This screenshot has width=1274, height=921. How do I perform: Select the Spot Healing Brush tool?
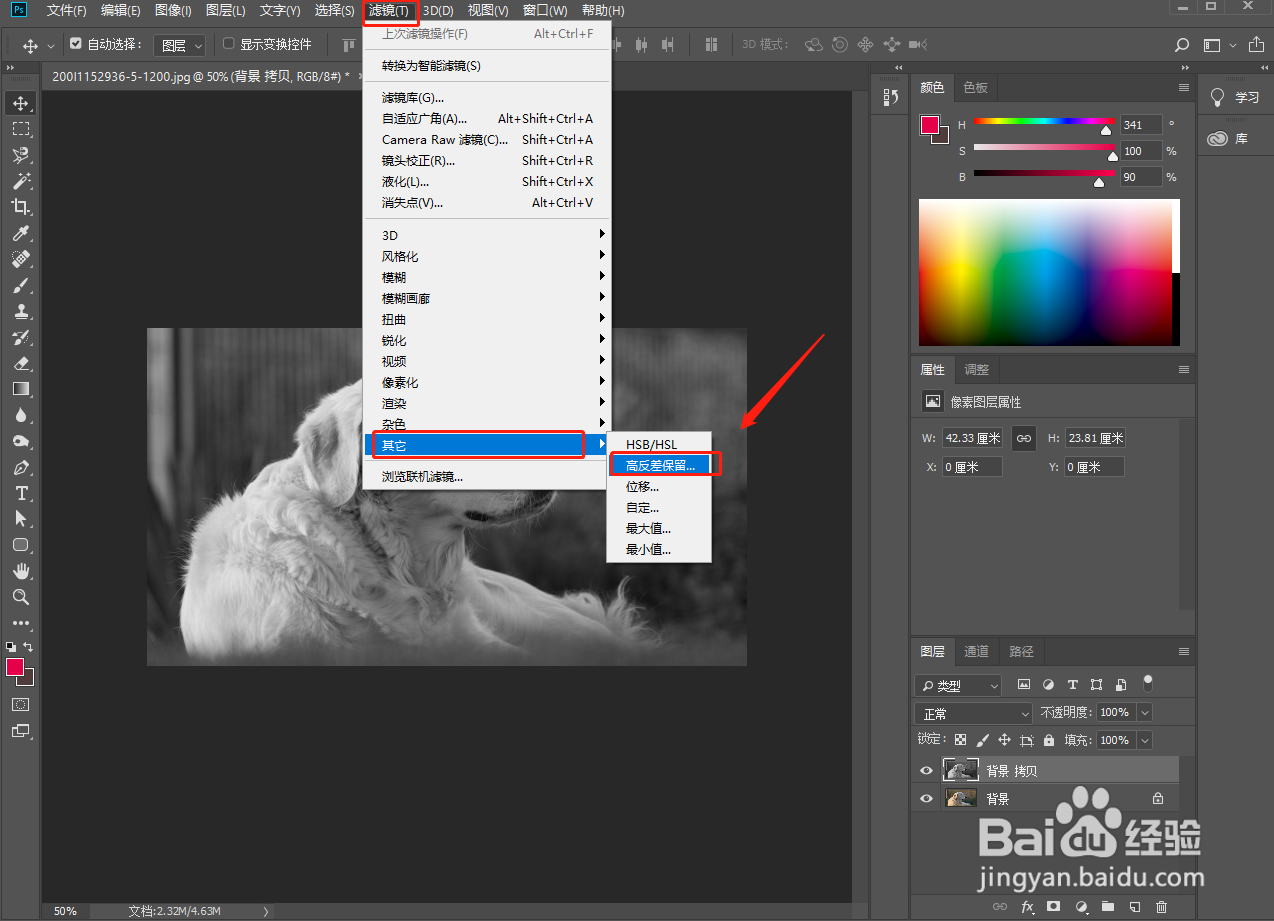[x=21, y=259]
